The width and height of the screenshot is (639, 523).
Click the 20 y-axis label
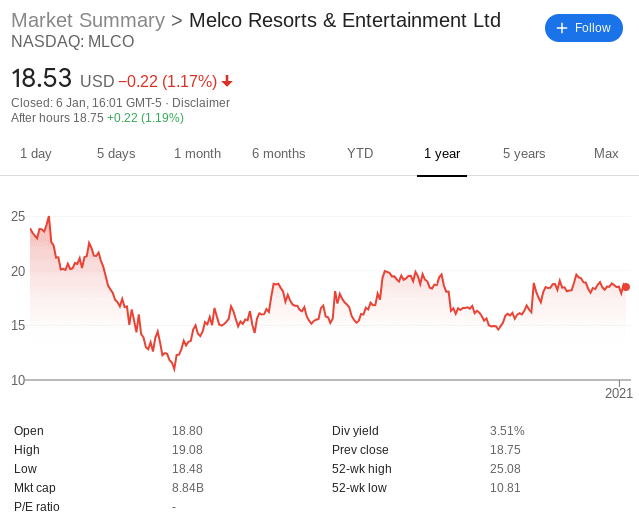click(18, 271)
